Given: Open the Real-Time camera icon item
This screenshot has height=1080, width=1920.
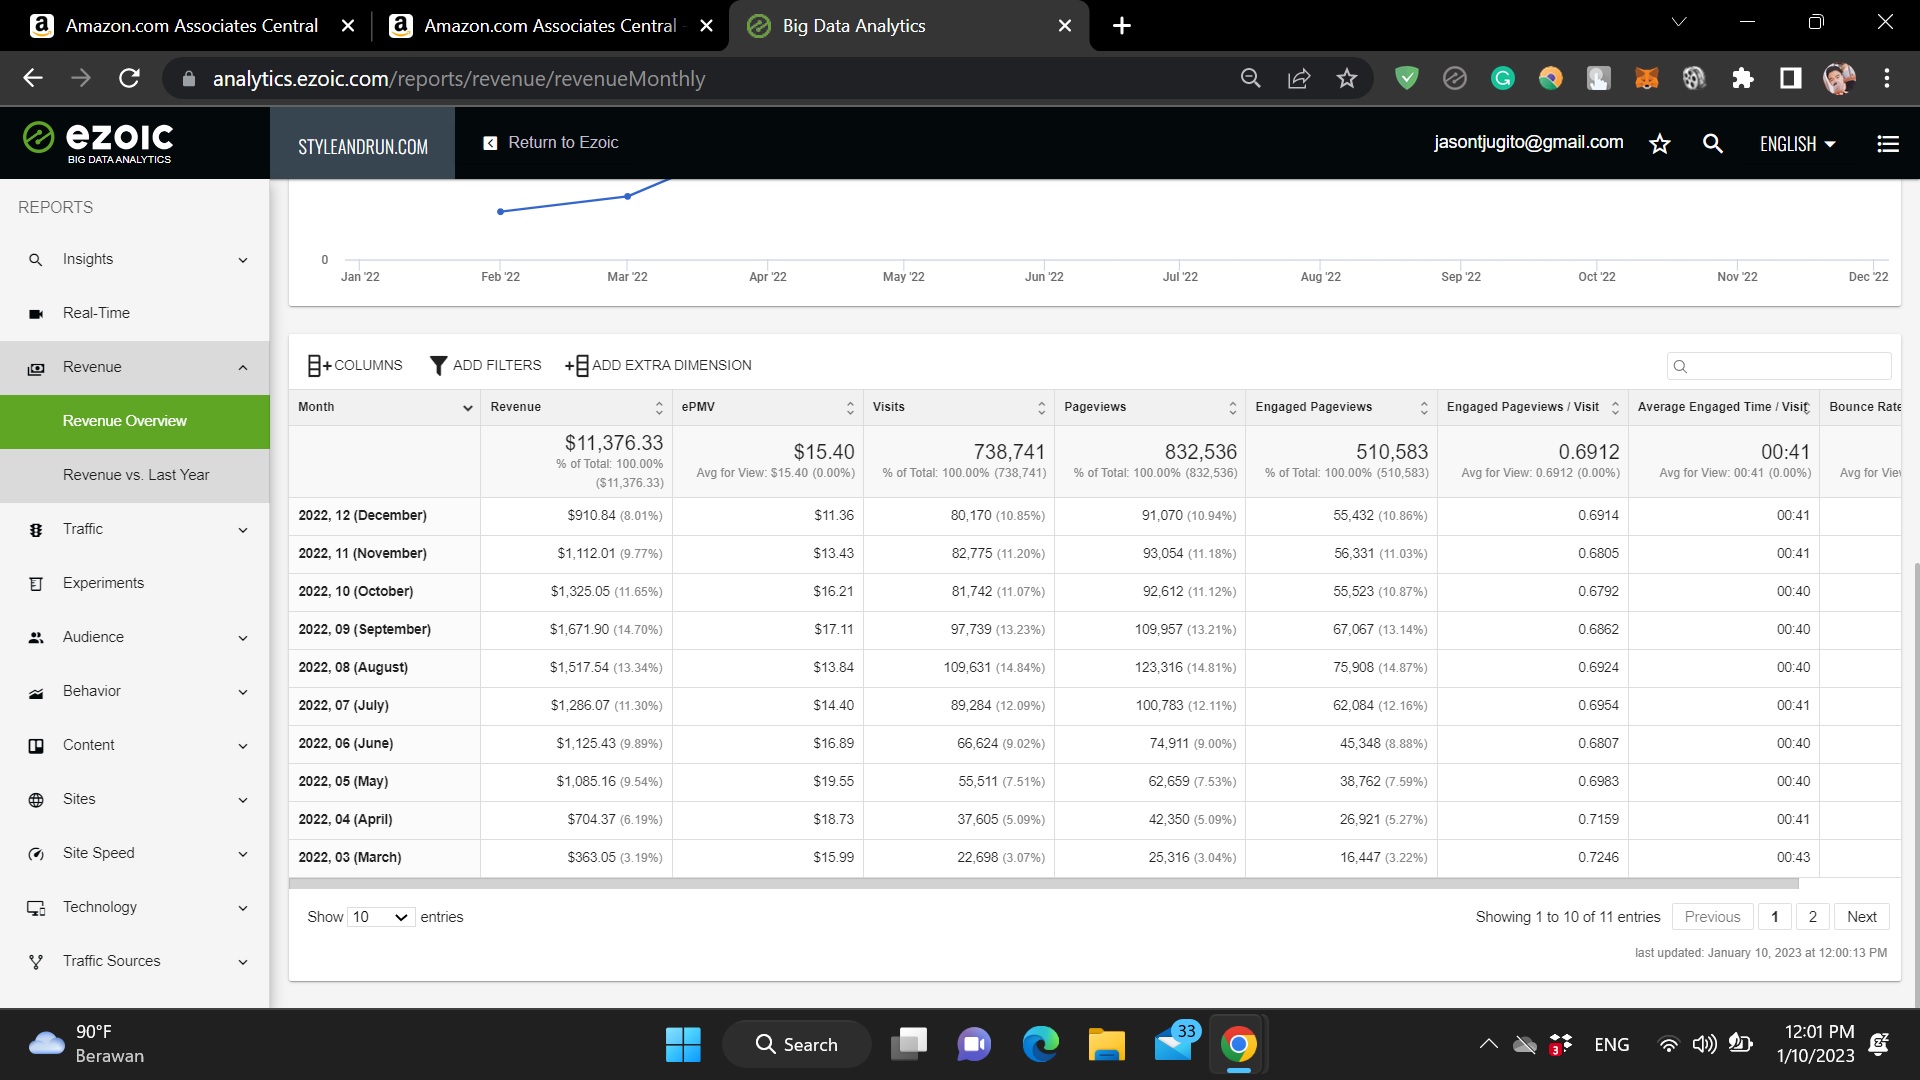Looking at the screenshot, I should point(36,314).
